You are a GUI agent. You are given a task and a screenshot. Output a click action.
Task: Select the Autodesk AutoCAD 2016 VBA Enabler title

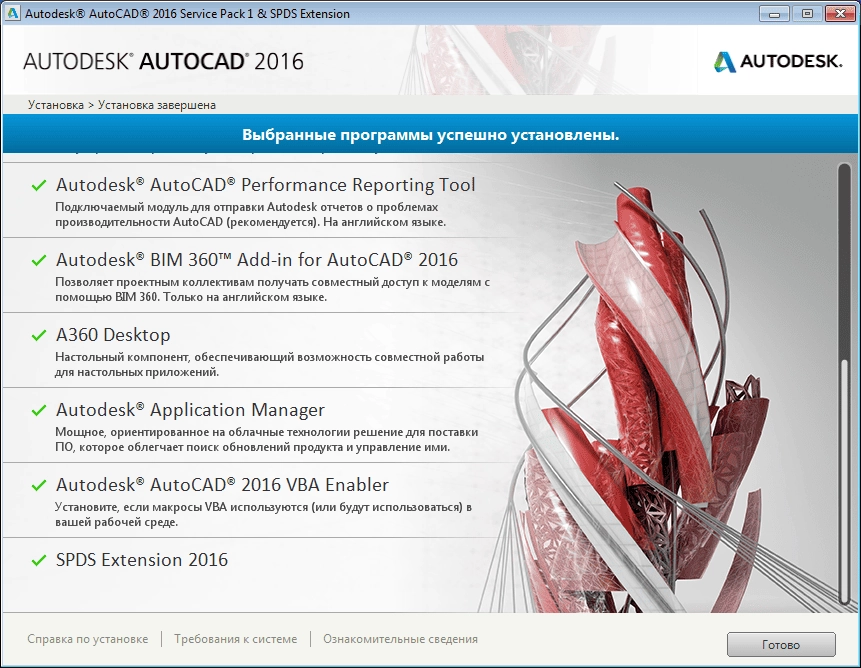(222, 485)
